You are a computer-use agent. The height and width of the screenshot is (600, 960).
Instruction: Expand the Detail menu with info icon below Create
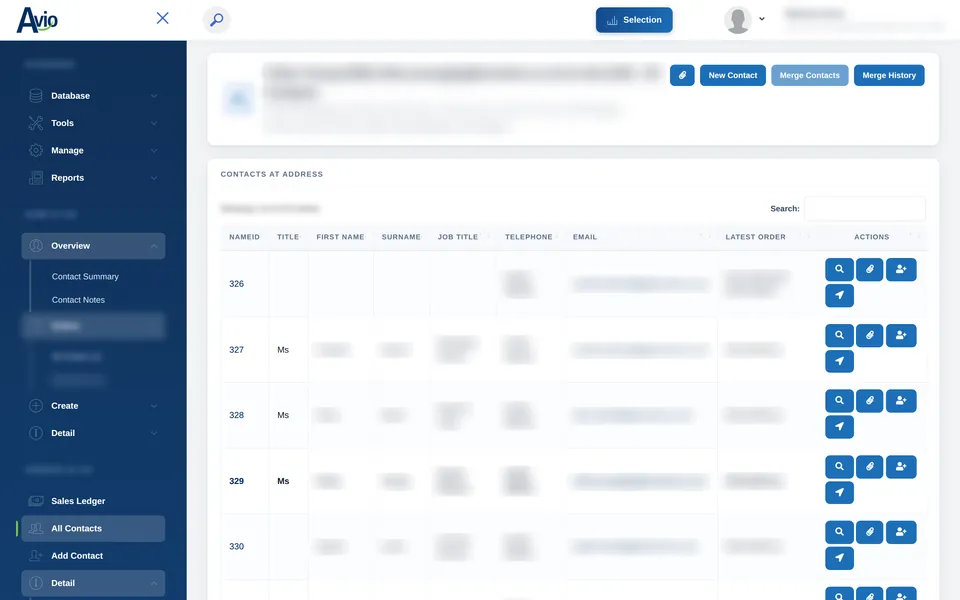[93, 433]
